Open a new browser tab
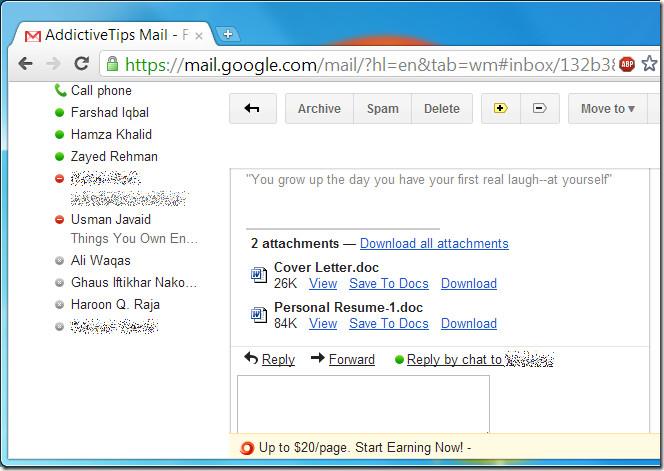Viewport: 664px width, 471px height. pos(228,35)
